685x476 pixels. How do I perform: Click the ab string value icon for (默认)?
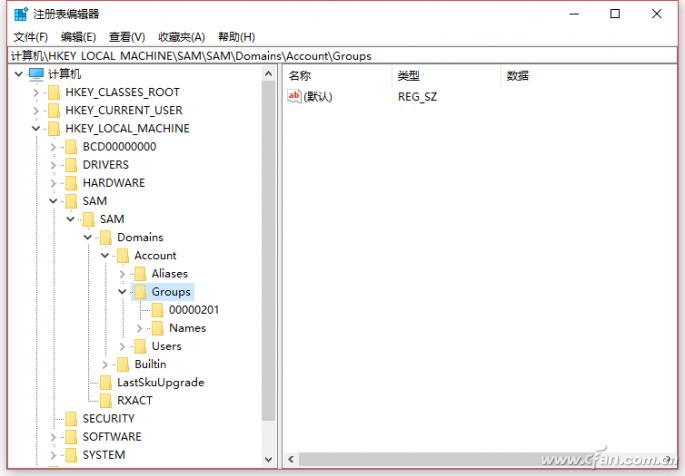point(294,96)
